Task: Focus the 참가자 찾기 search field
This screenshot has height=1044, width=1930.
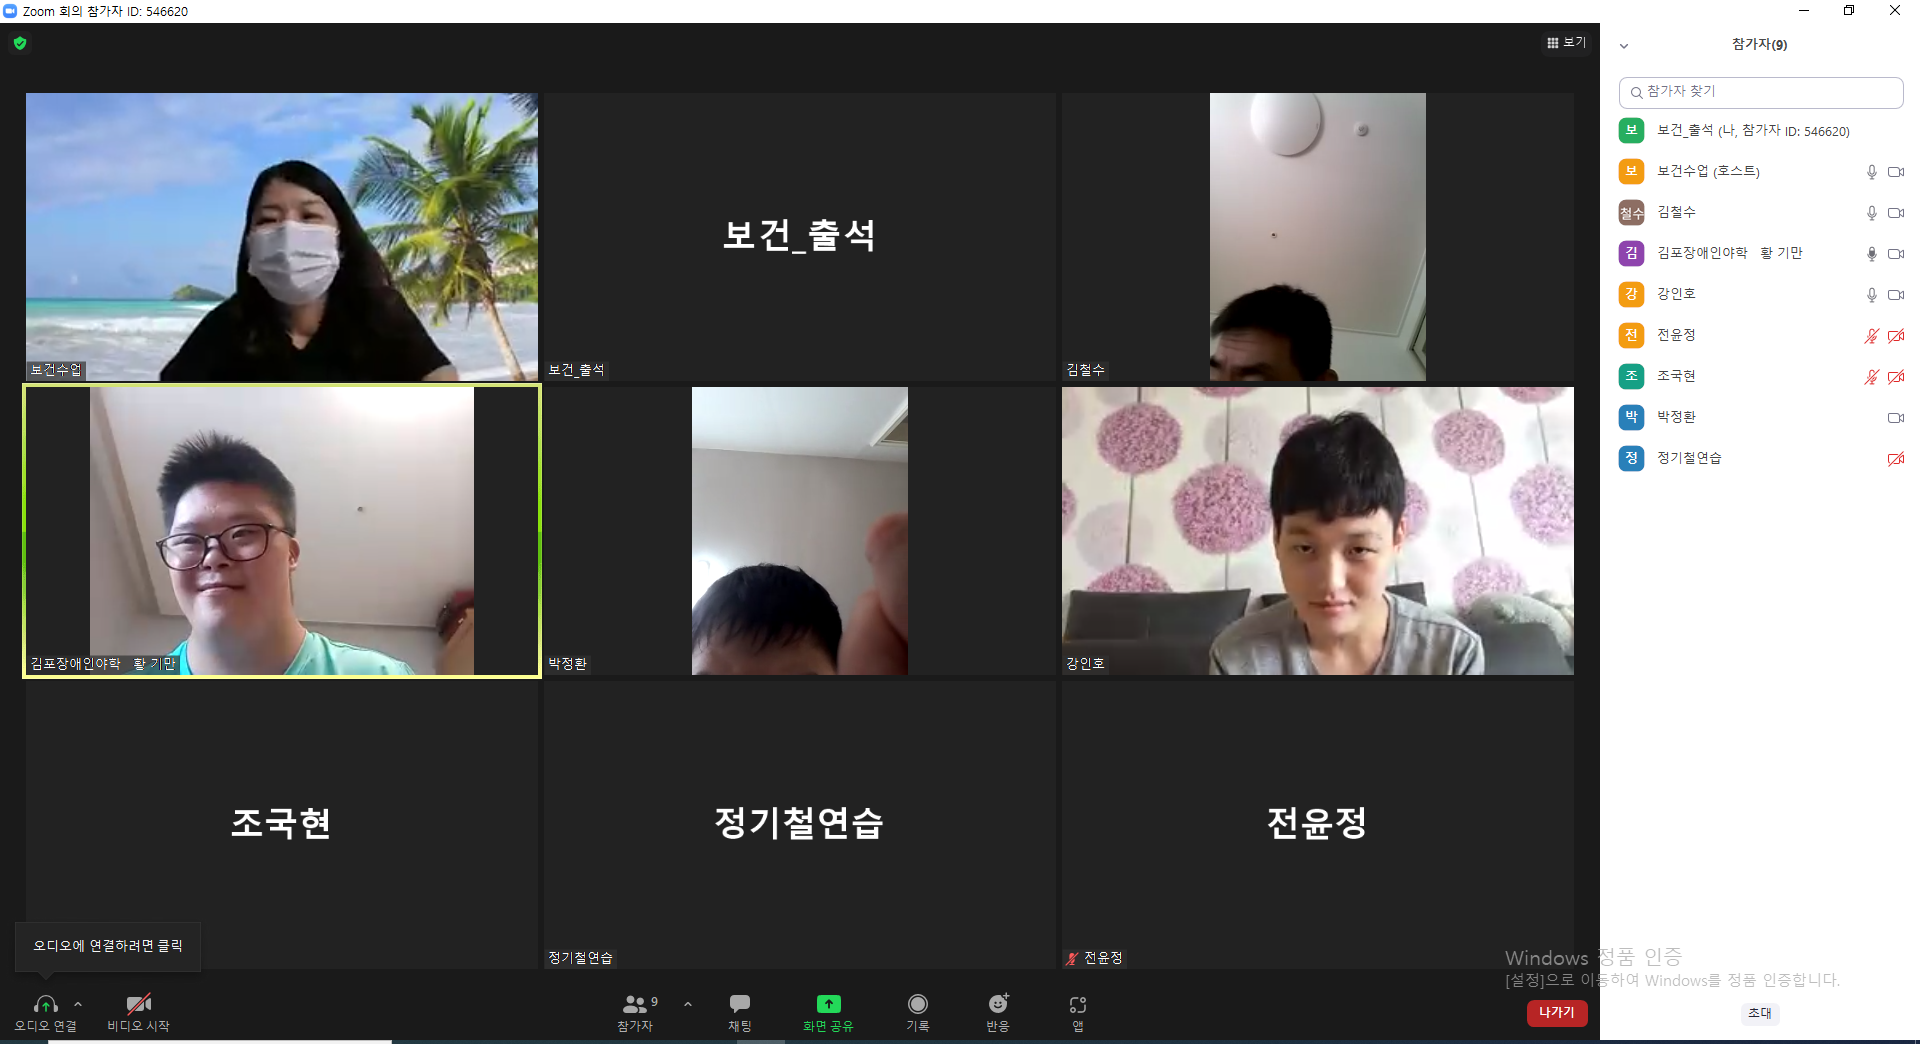Action: [1761, 92]
